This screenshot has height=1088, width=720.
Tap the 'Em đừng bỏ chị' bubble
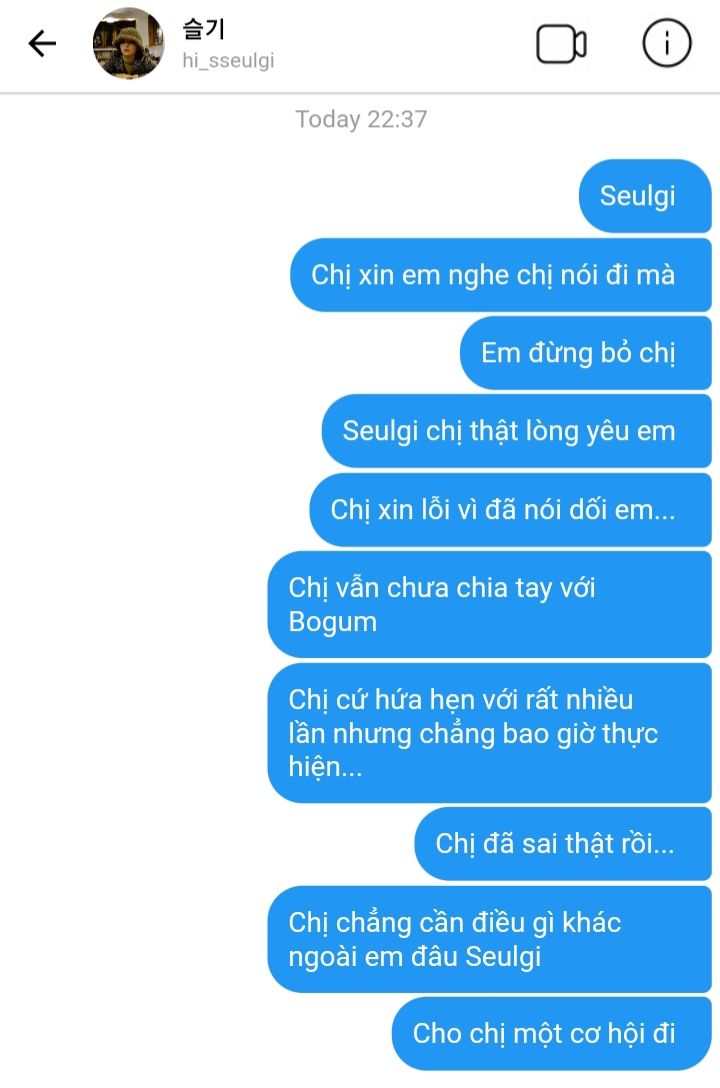pyautogui.click(x=585, y=352)
